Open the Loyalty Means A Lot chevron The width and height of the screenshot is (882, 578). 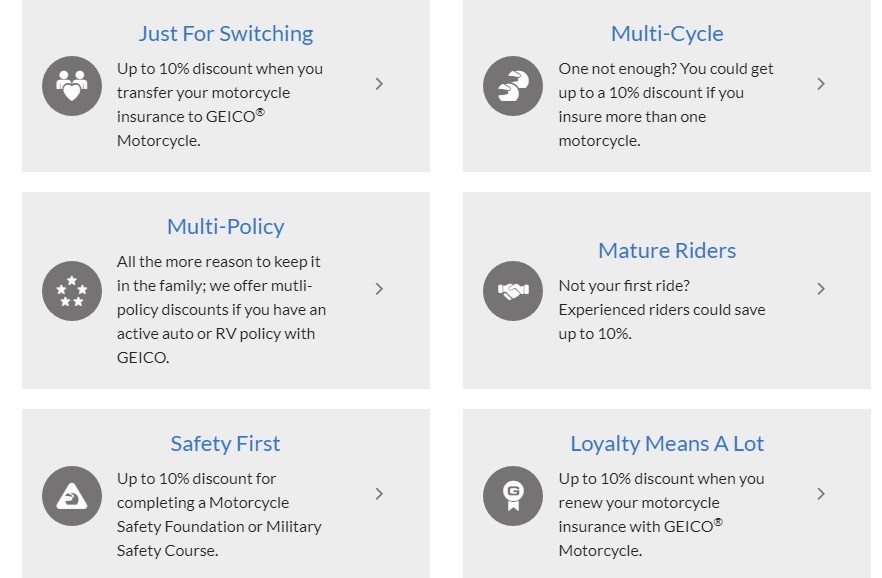click(x=821, y=494)
